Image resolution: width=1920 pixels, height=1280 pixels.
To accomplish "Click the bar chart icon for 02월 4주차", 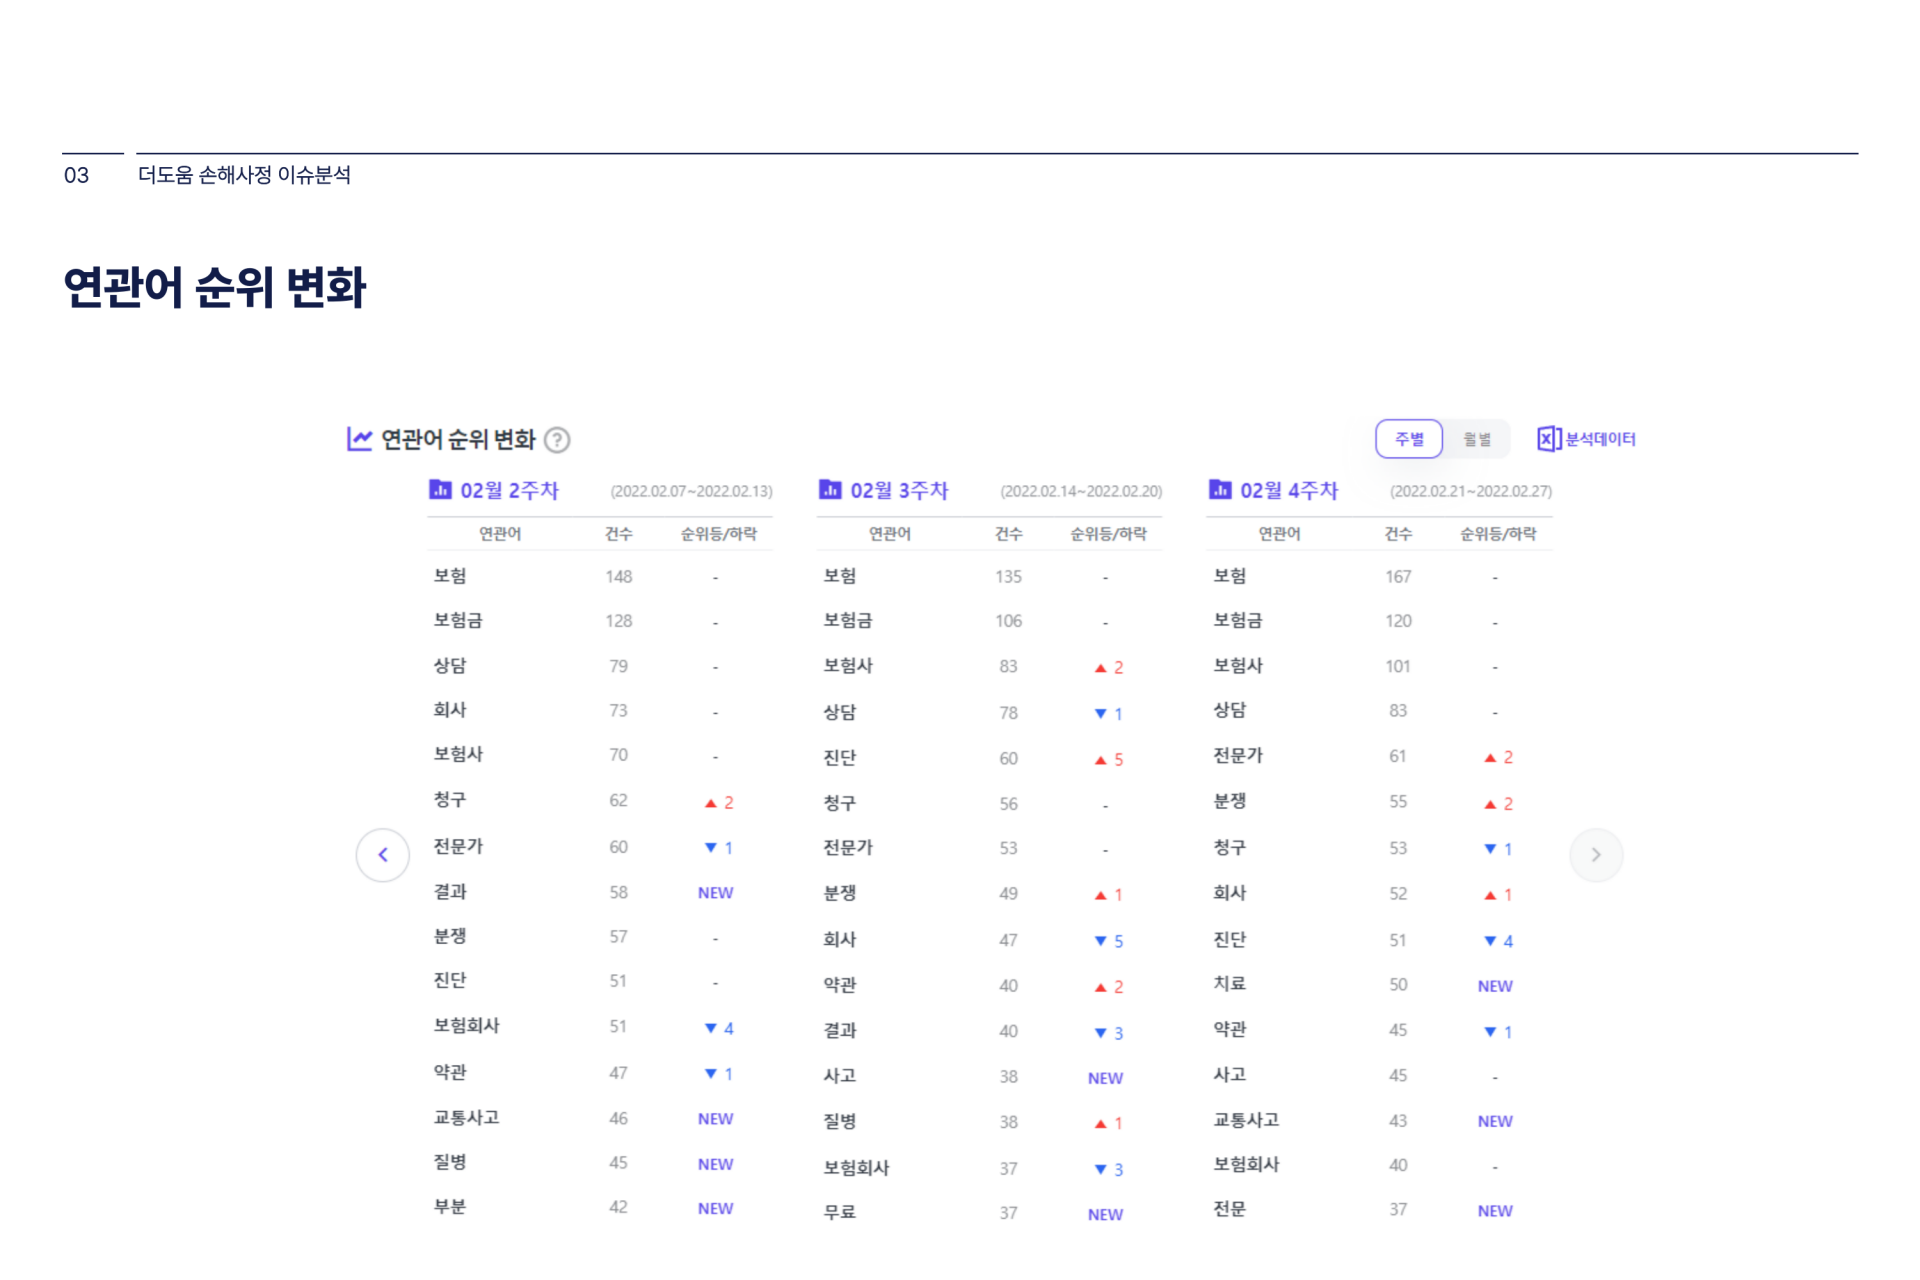I will click(1220, 490).
